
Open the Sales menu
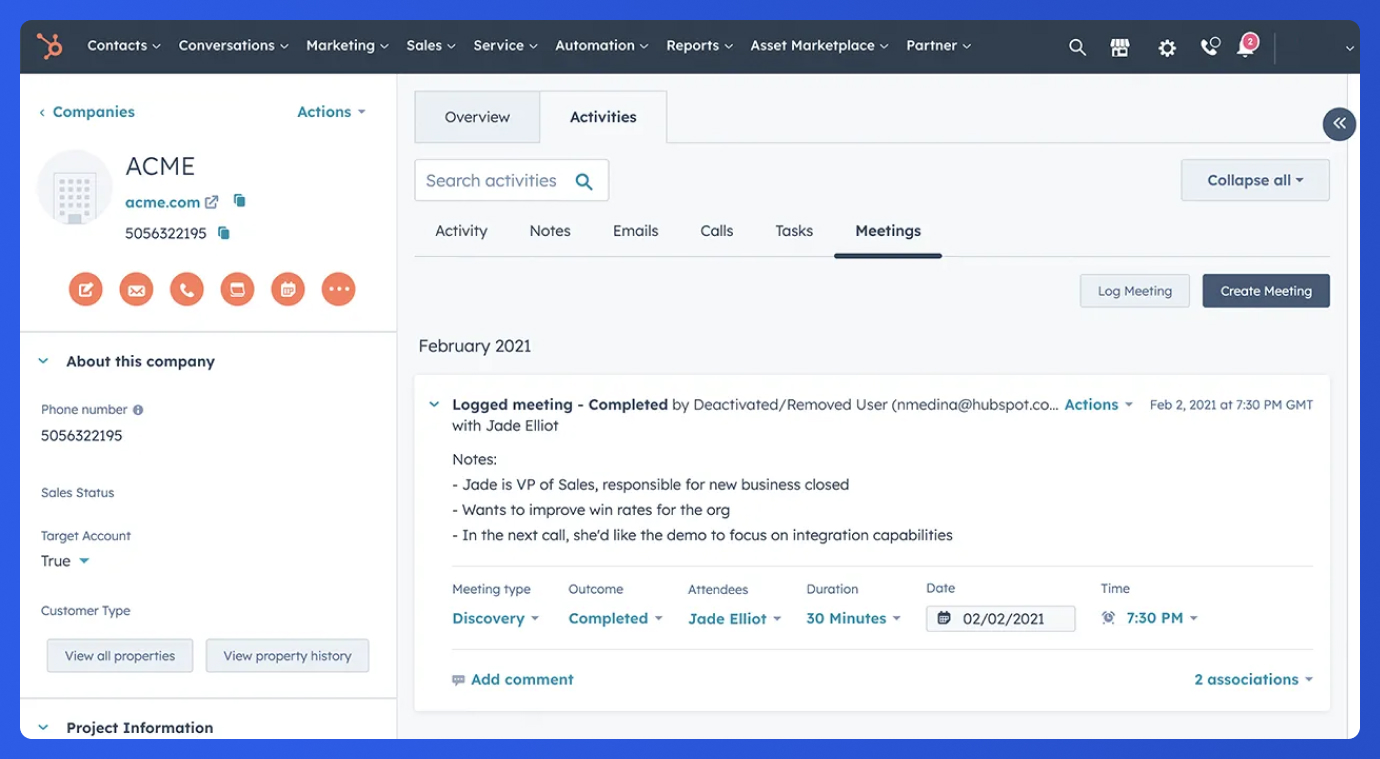tap(431, 46)
